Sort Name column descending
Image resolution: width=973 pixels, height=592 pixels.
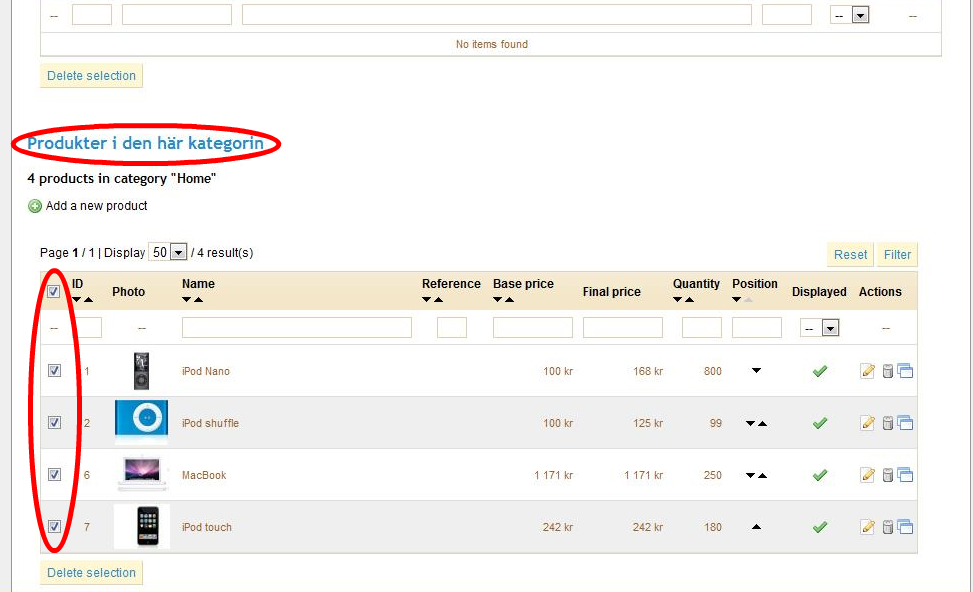pos(186,300)
